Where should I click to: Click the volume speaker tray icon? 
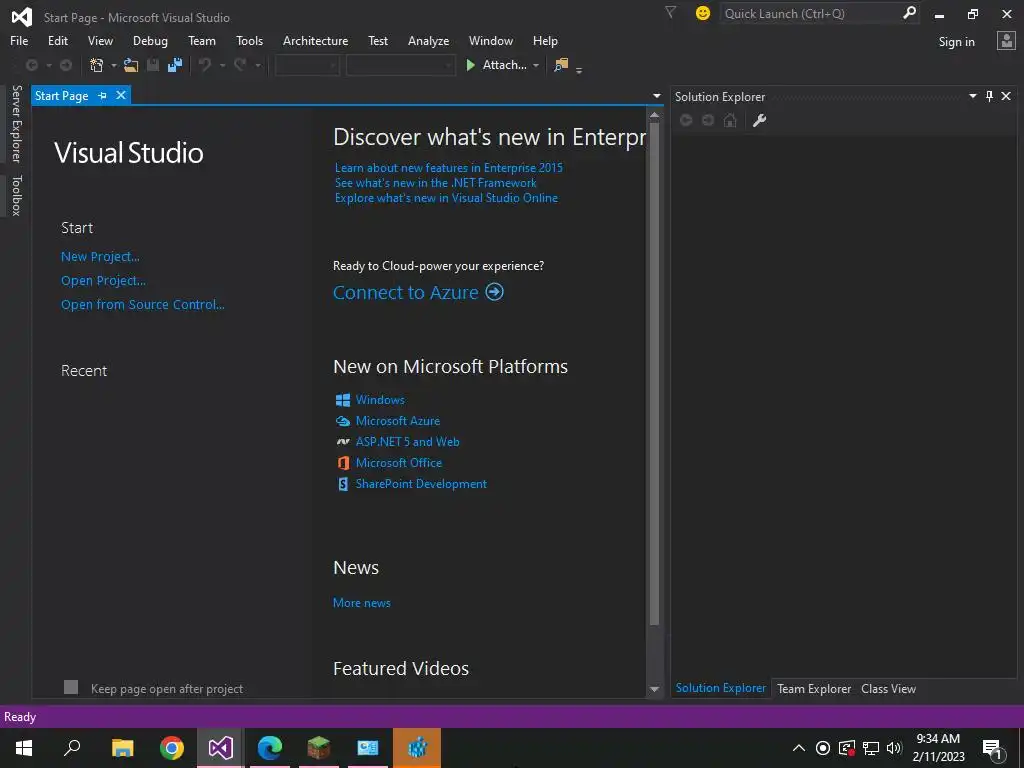[894, 748]
